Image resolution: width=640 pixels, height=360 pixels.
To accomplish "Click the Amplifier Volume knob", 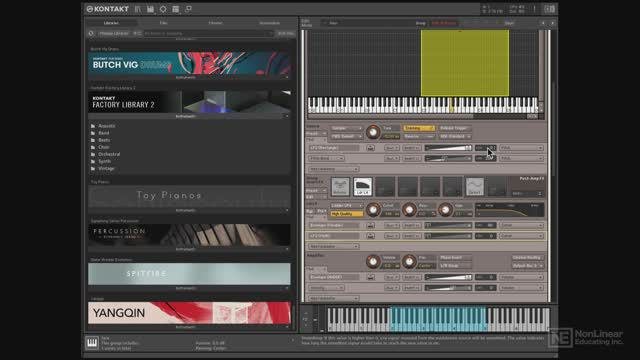I will click(373, 261).
